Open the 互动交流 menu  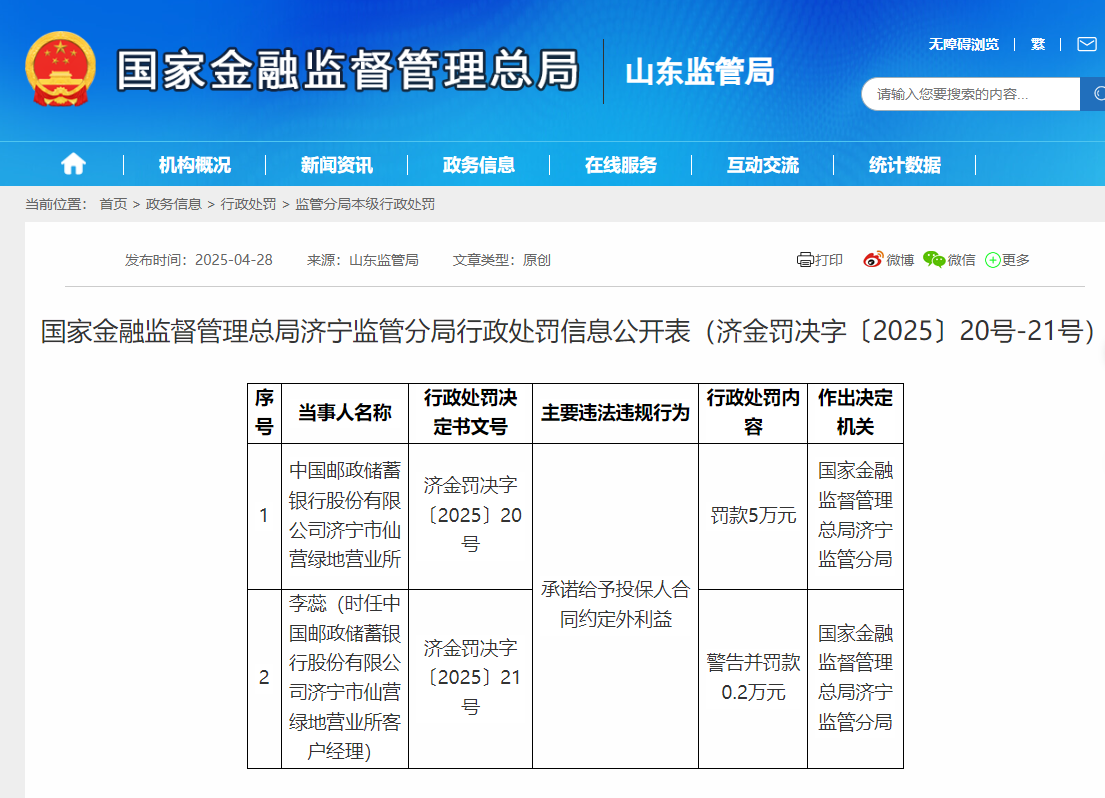763,165
